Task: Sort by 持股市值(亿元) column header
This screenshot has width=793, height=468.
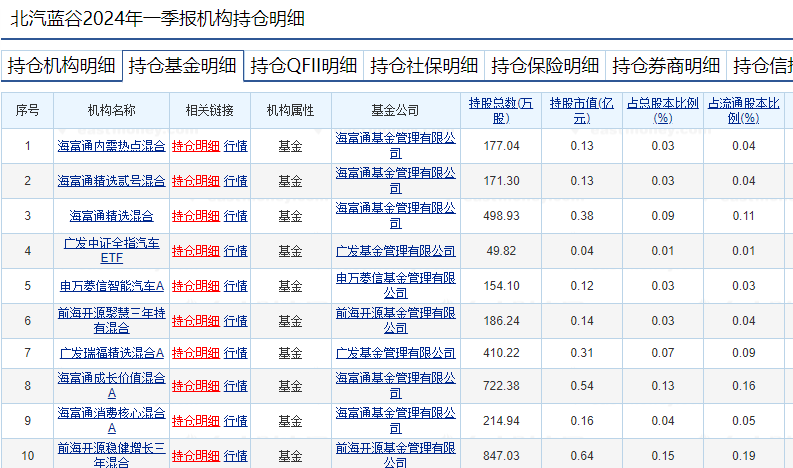Action: [x=581, y=110]
